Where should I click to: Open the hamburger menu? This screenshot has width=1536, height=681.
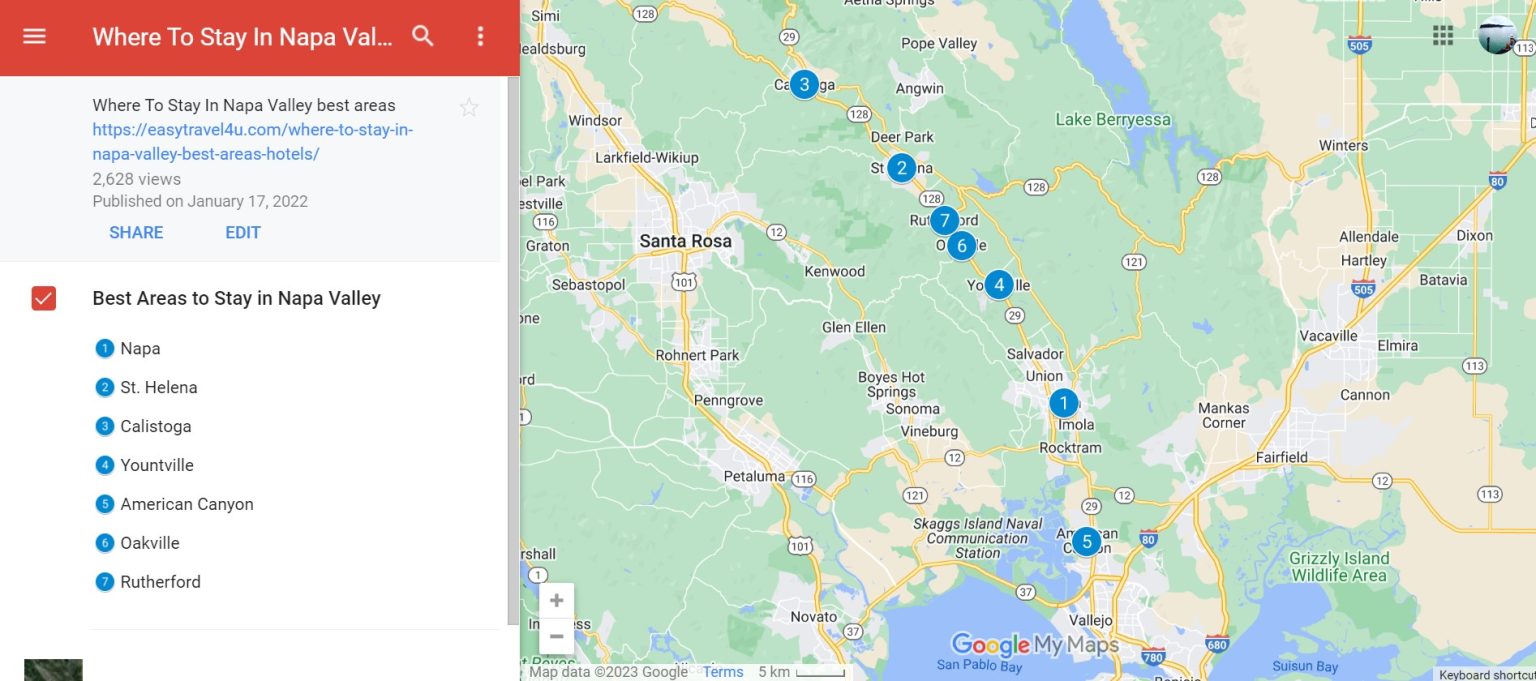point(33,36)
